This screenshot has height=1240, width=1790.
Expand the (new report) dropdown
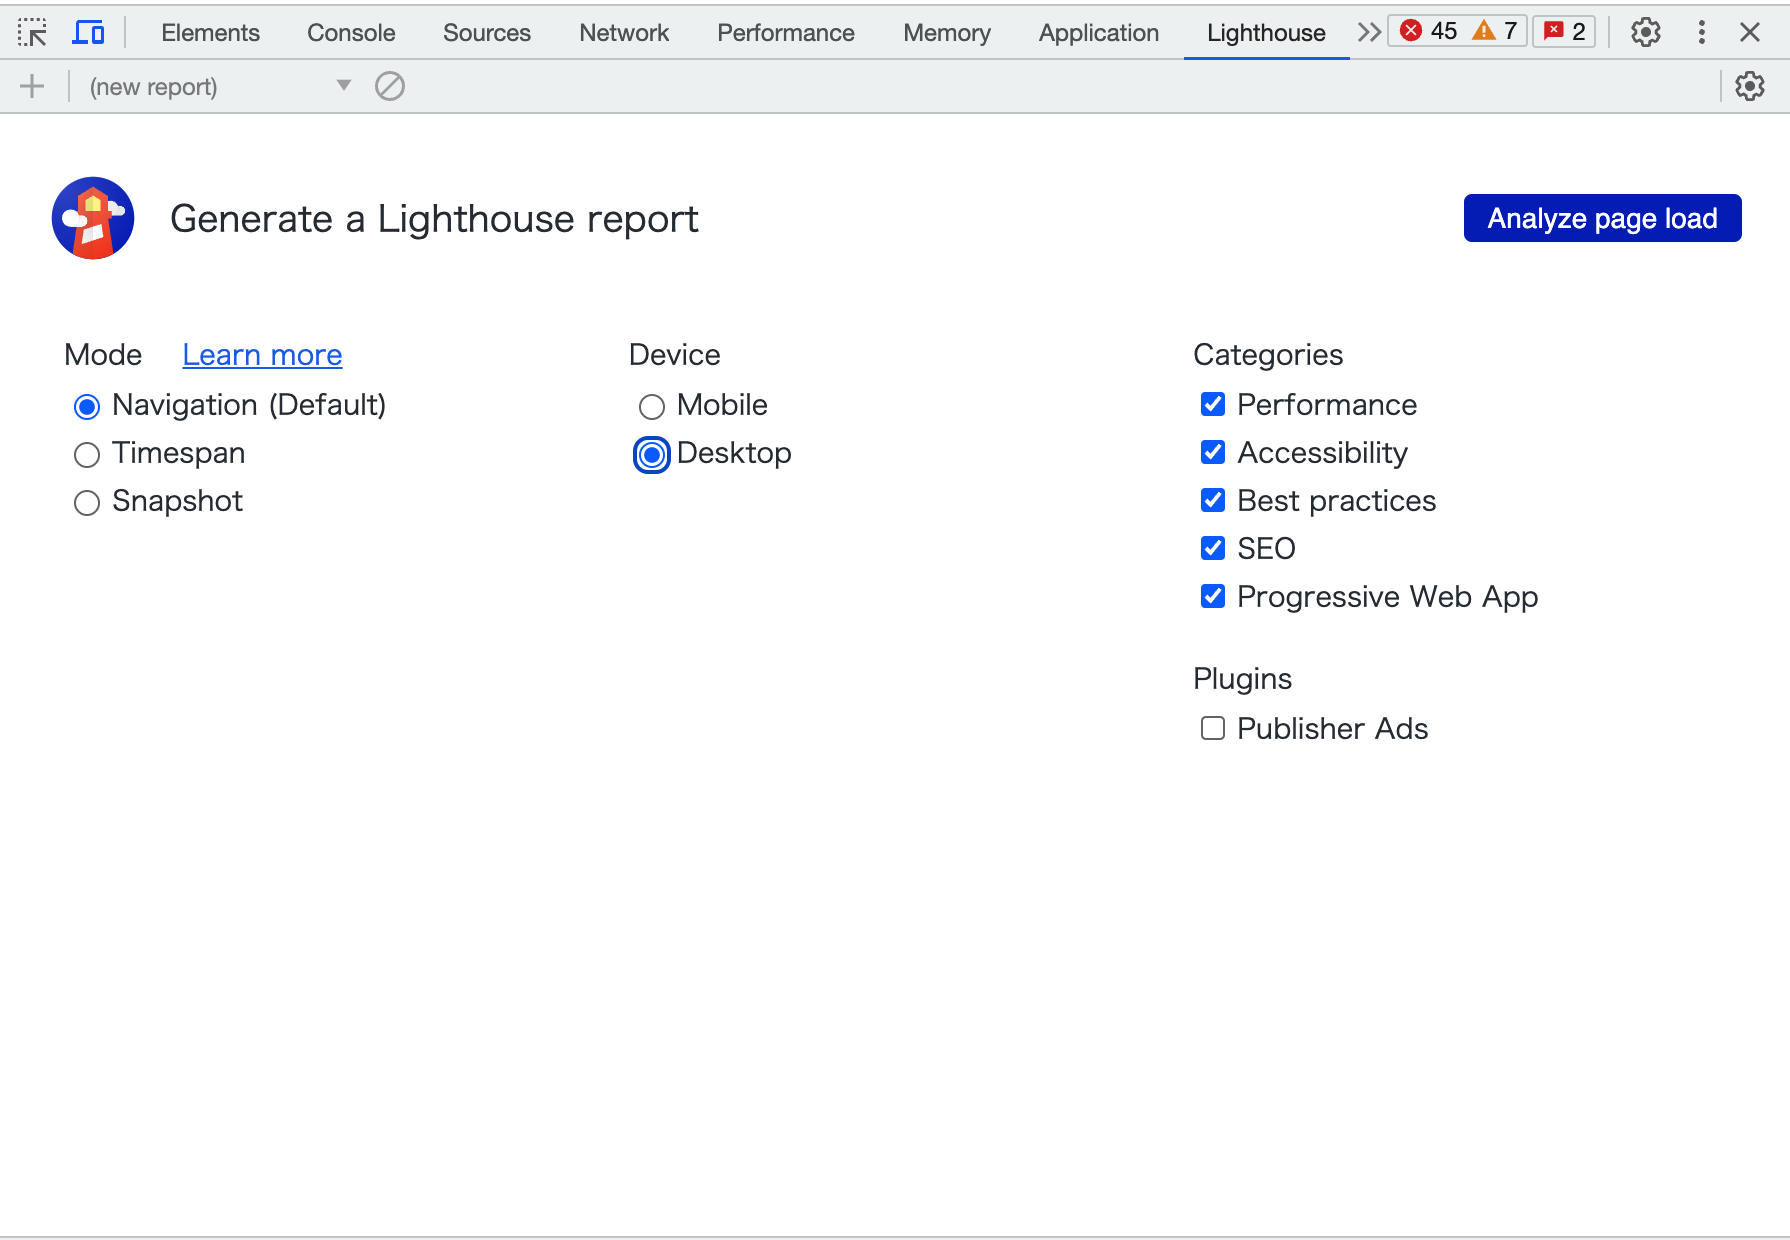click(343, 86)
